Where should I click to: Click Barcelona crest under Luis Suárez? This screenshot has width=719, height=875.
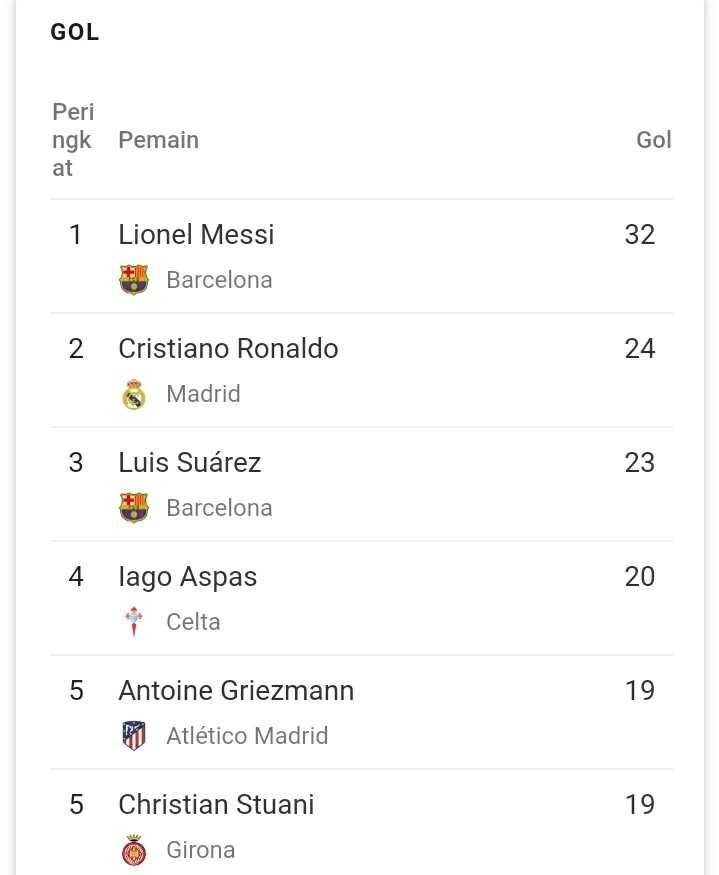pyautogui.click(x=134, y=507)
